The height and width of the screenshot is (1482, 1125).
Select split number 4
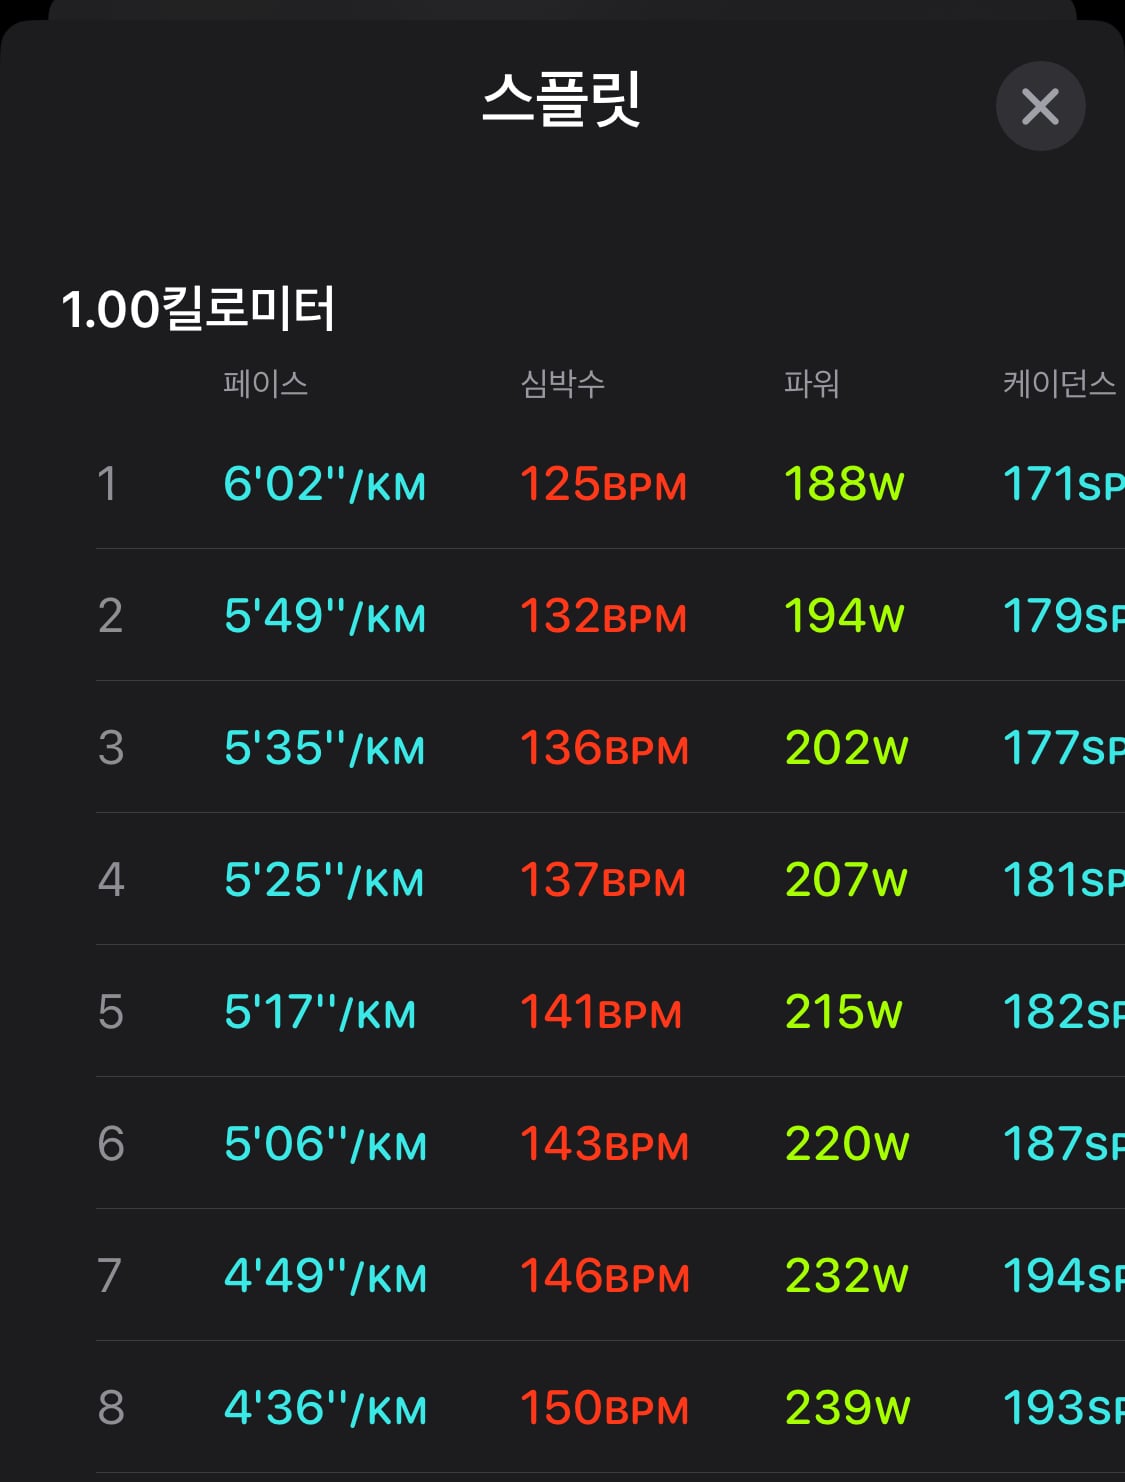(110, 880)
